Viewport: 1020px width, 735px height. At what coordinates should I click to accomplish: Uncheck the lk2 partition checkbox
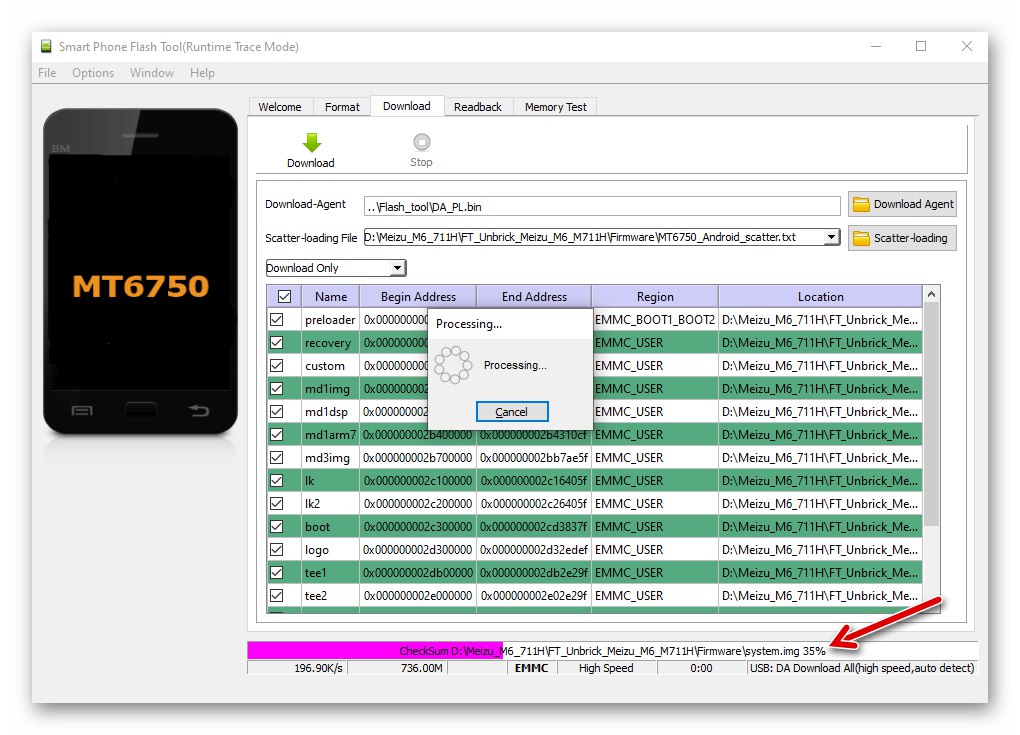[277, 503]
